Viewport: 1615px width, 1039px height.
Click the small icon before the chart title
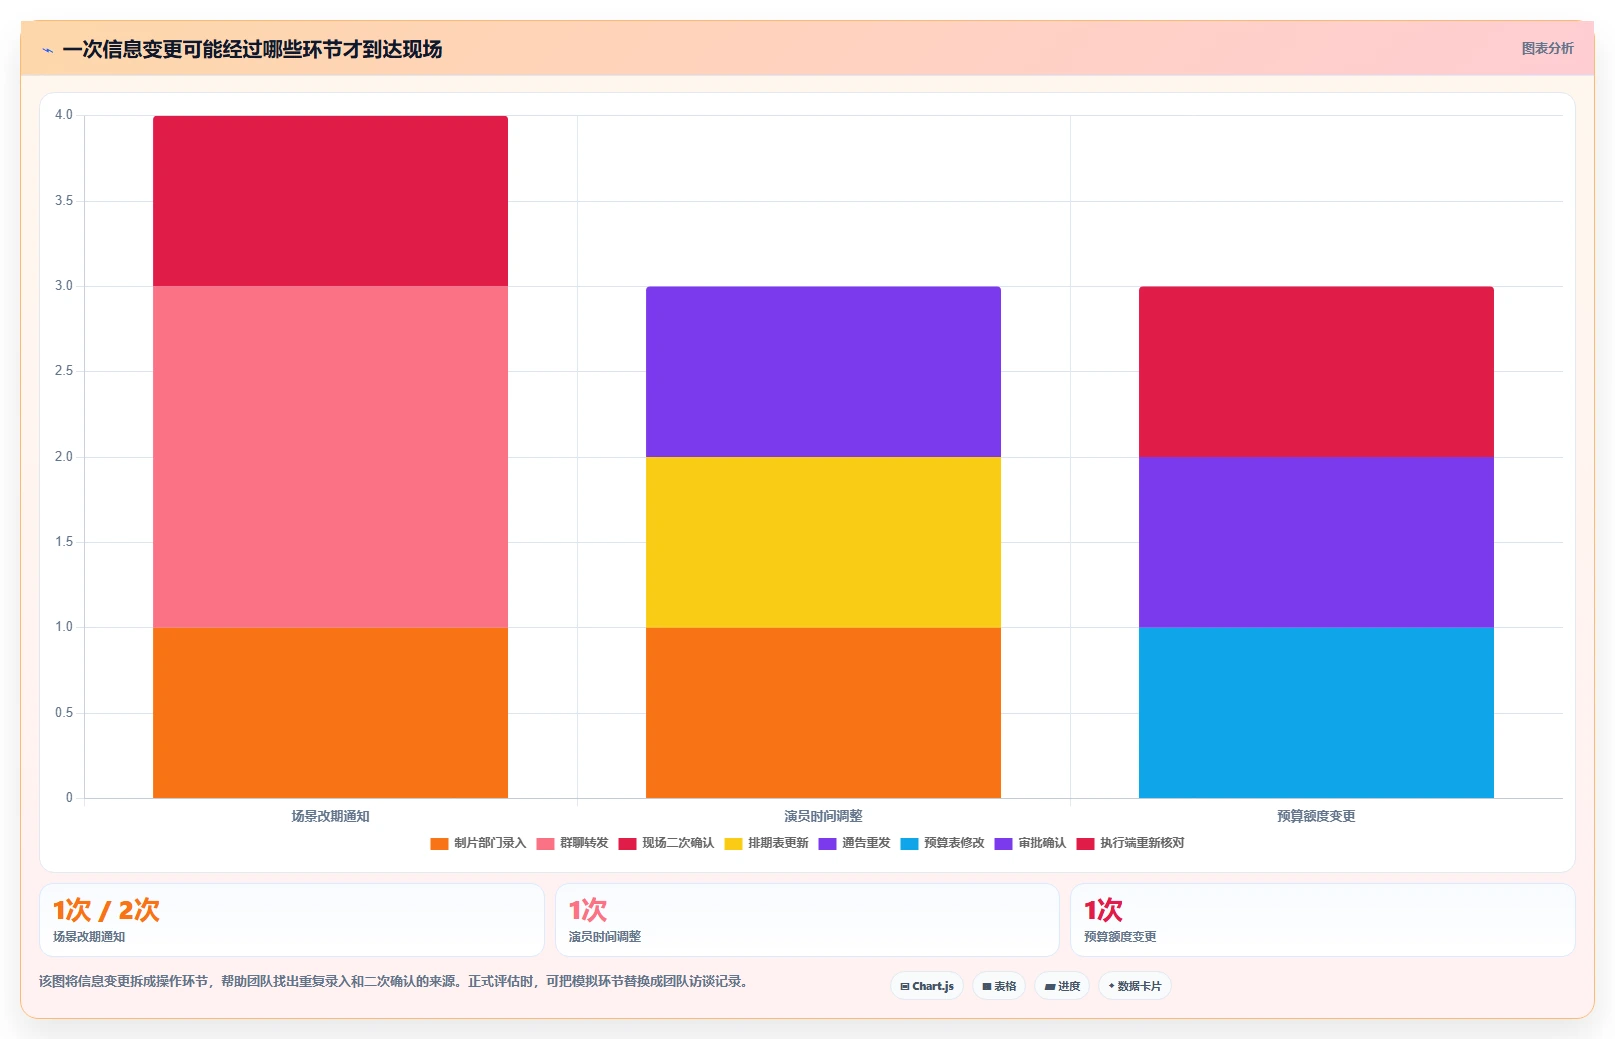[47, 50]
